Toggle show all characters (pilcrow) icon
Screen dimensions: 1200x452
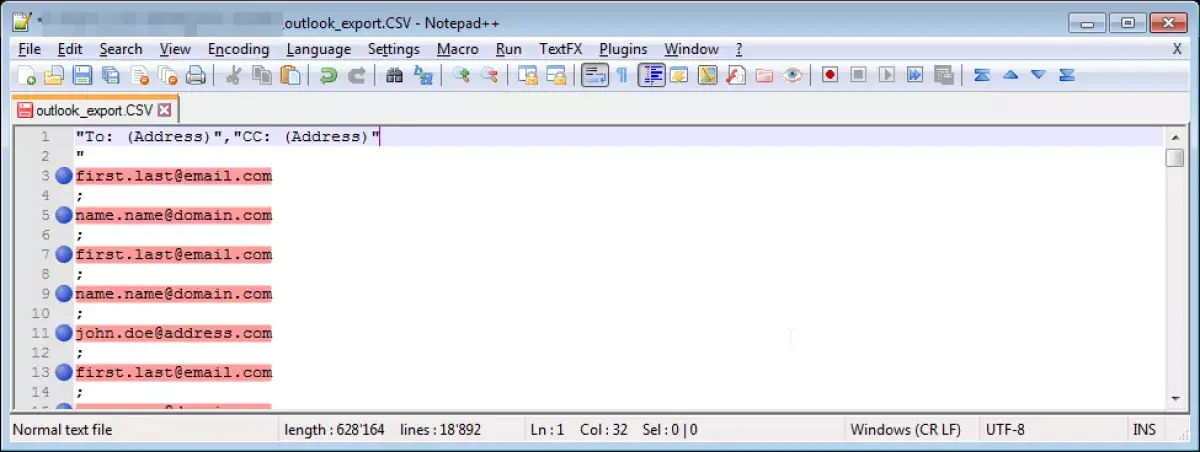[x=622, y=75]
